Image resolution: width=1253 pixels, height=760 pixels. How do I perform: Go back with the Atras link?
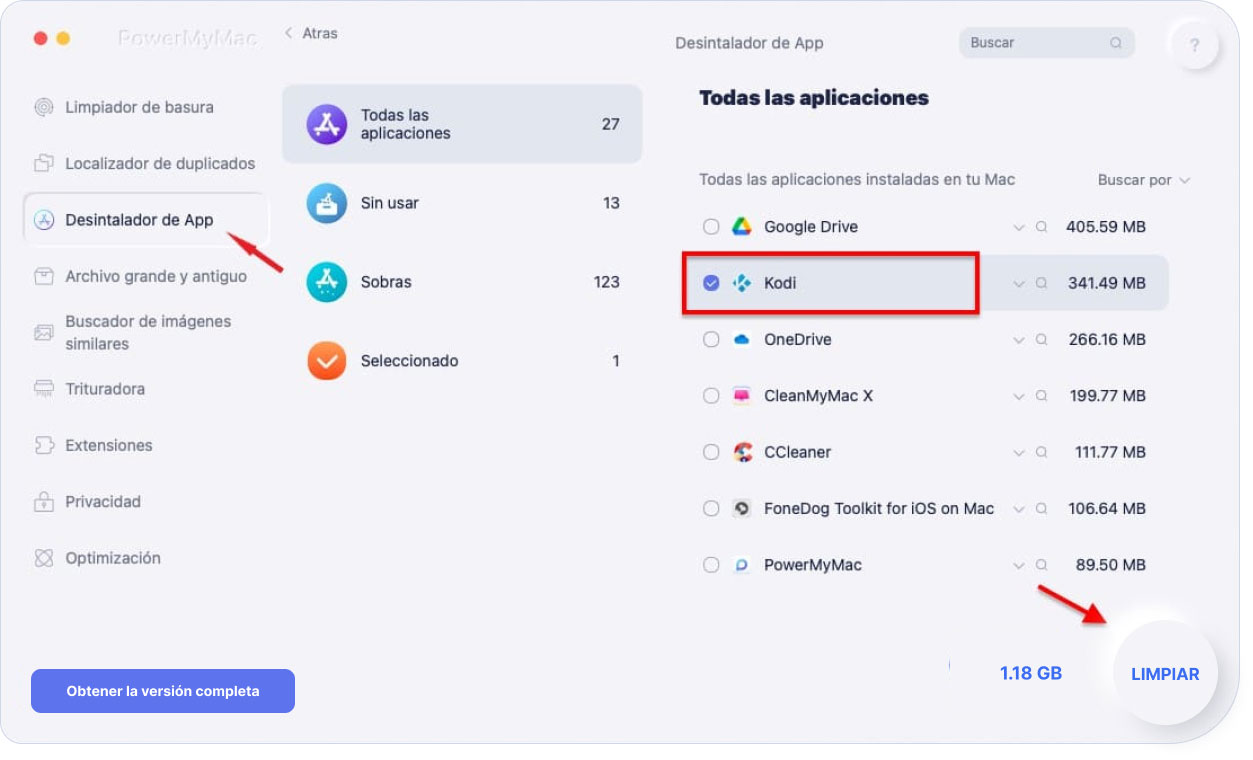(312, 33)
